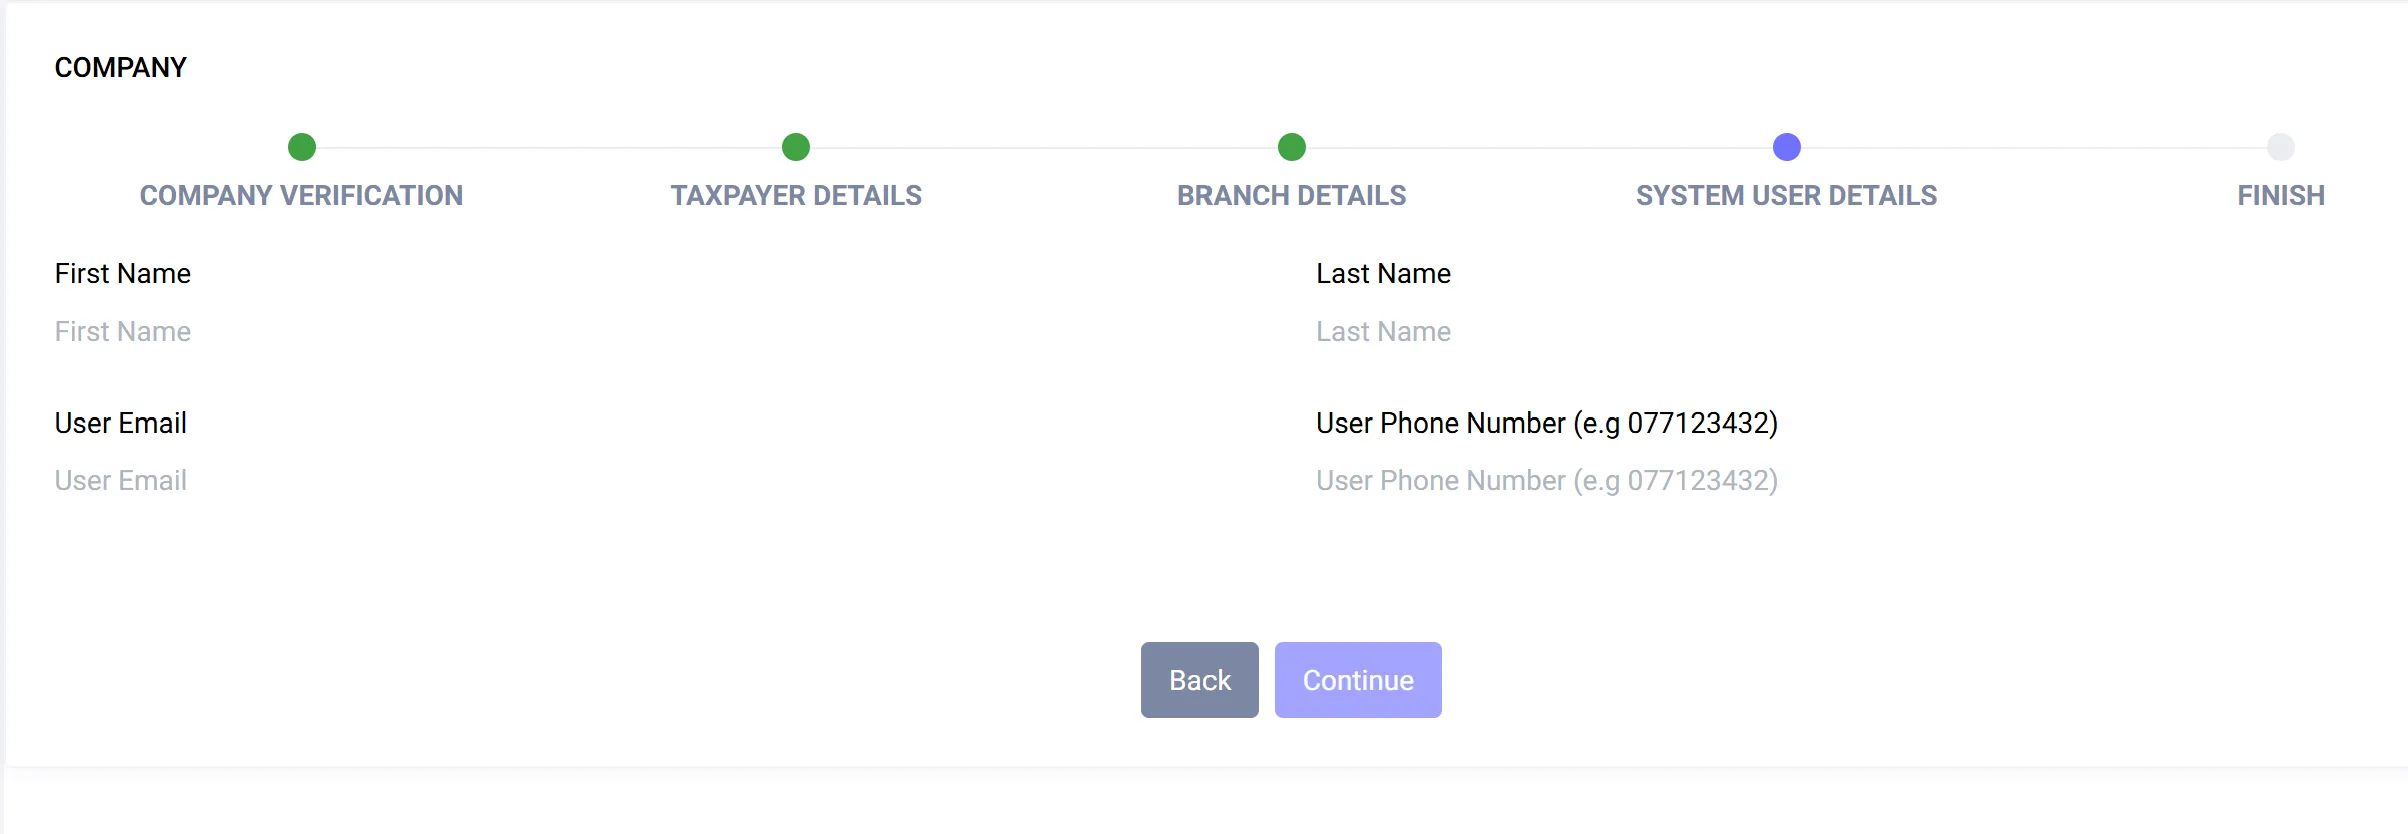Click the Company Verification green step dot
The height and width of the screenshot is (834, 2408).
coord(301,147)
